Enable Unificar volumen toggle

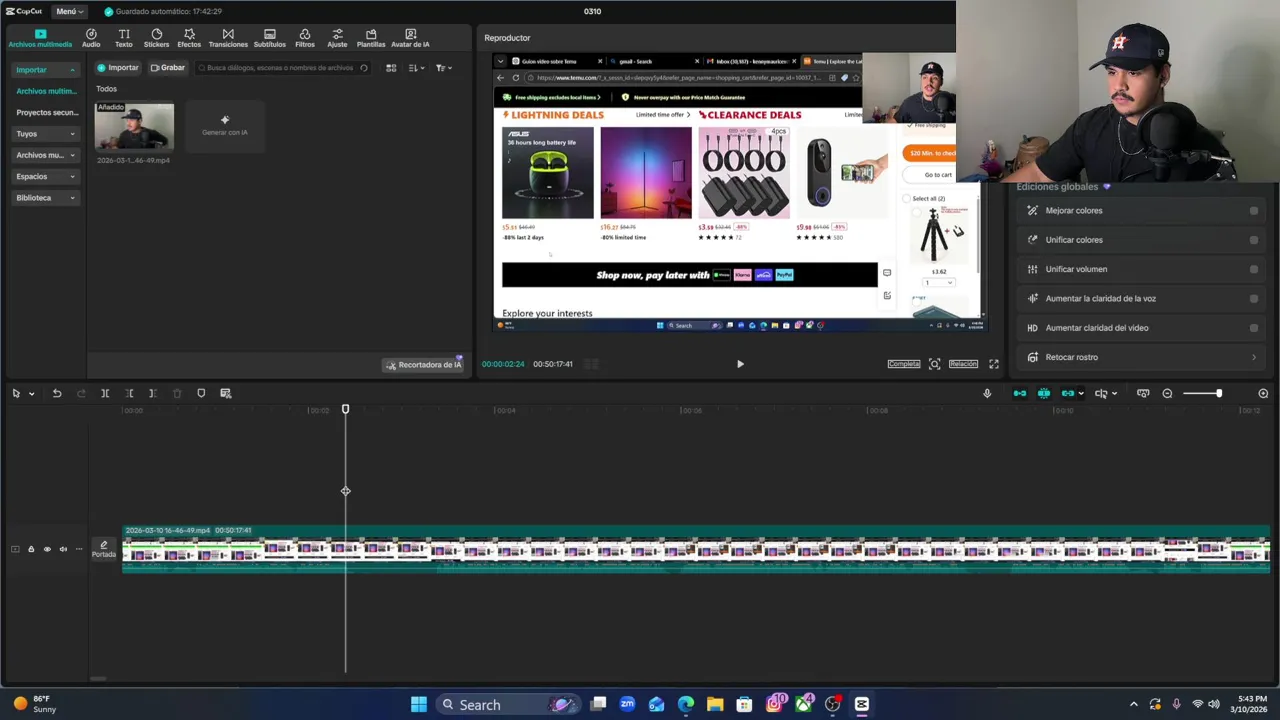1254,269
